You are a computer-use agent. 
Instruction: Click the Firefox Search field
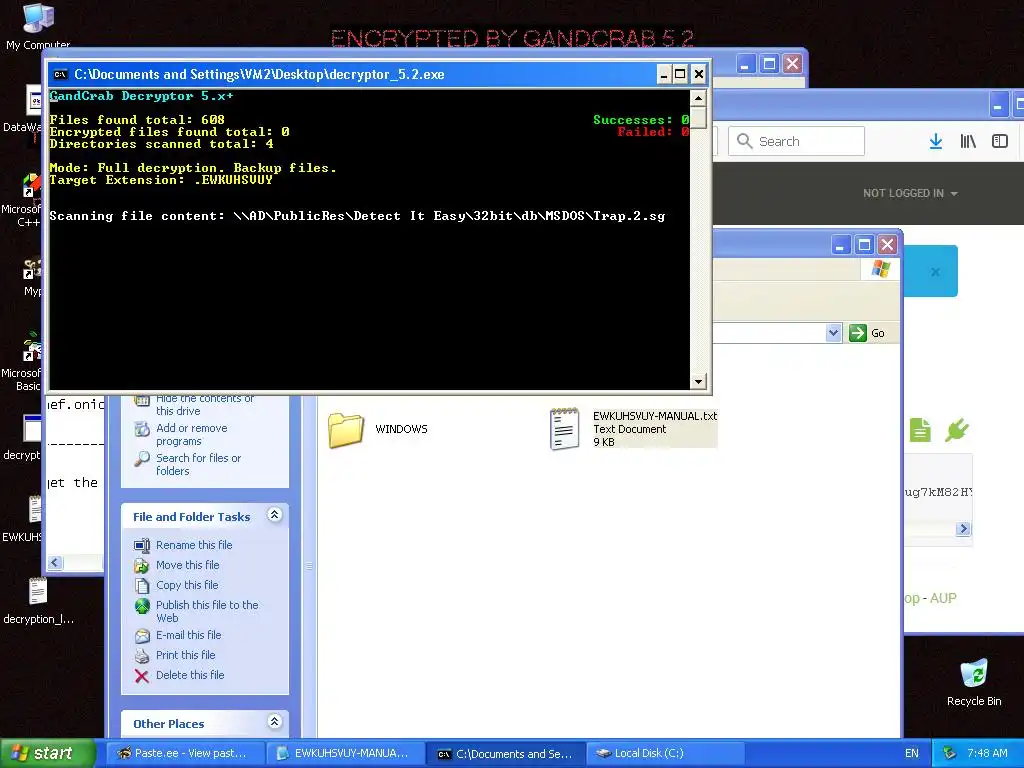tap(796, 141)
